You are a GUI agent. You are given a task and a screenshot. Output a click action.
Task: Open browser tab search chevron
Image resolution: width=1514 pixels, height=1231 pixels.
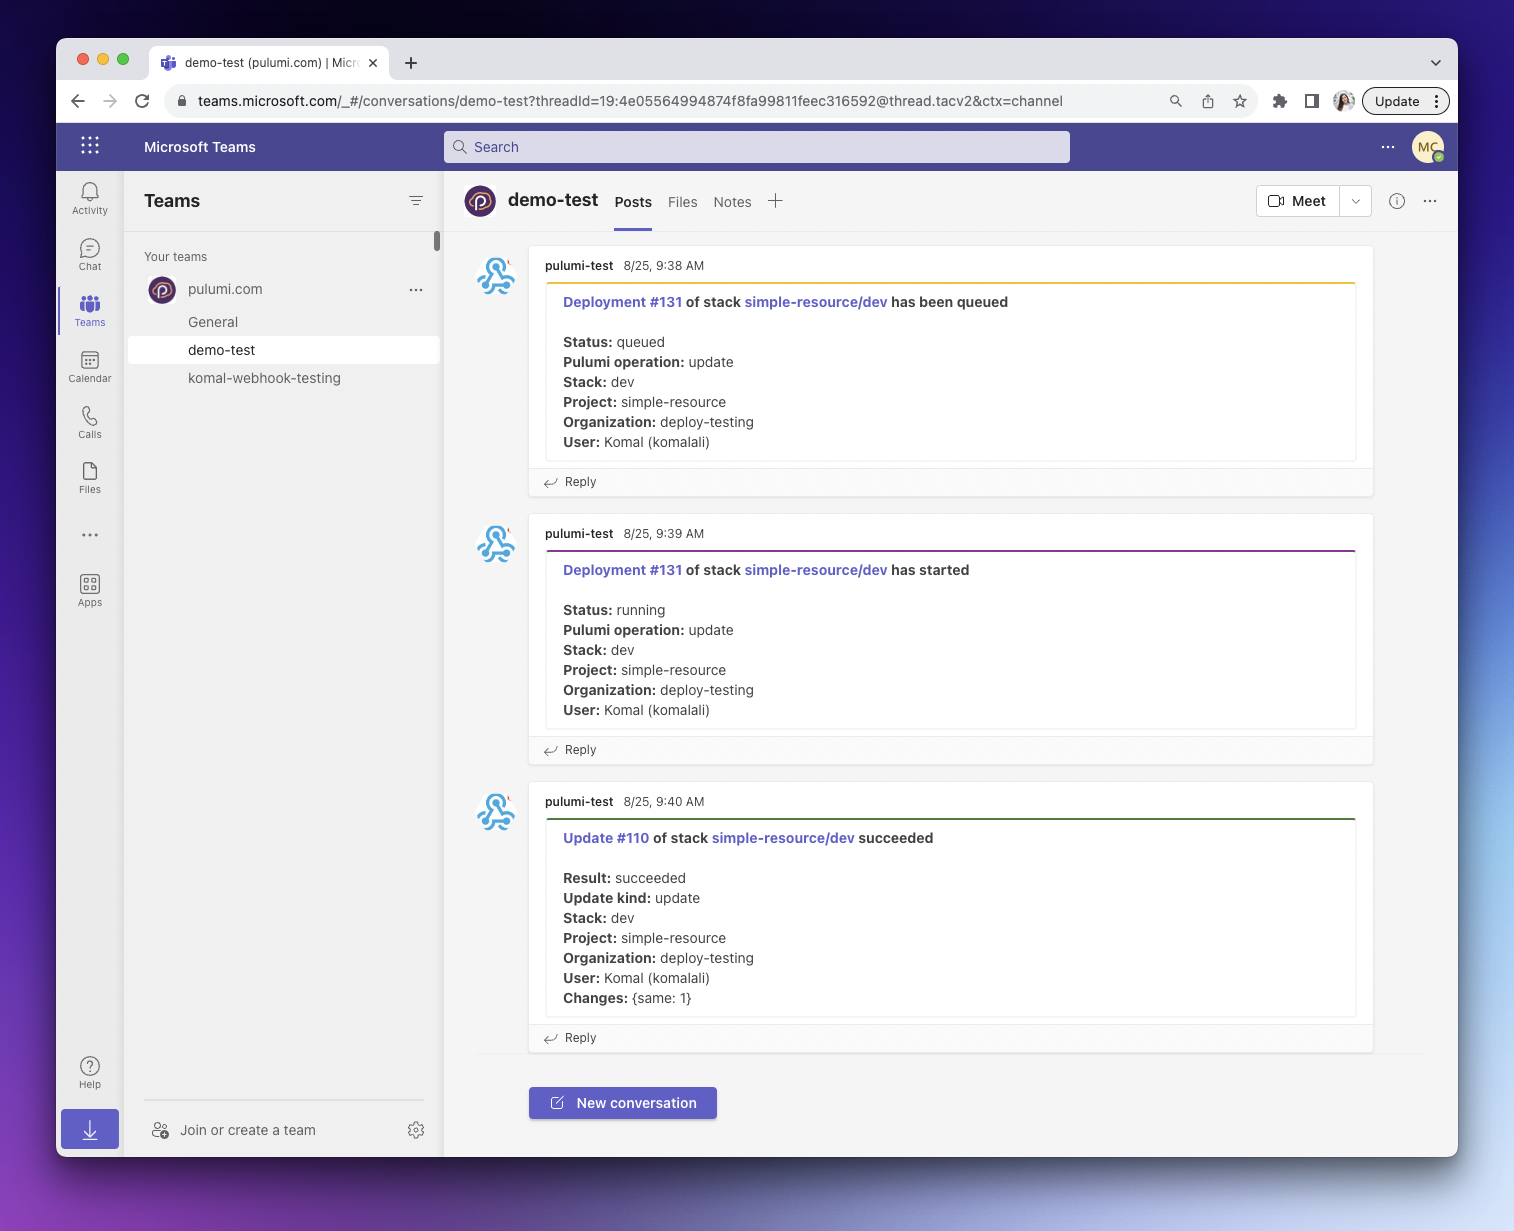(1436, 62)
